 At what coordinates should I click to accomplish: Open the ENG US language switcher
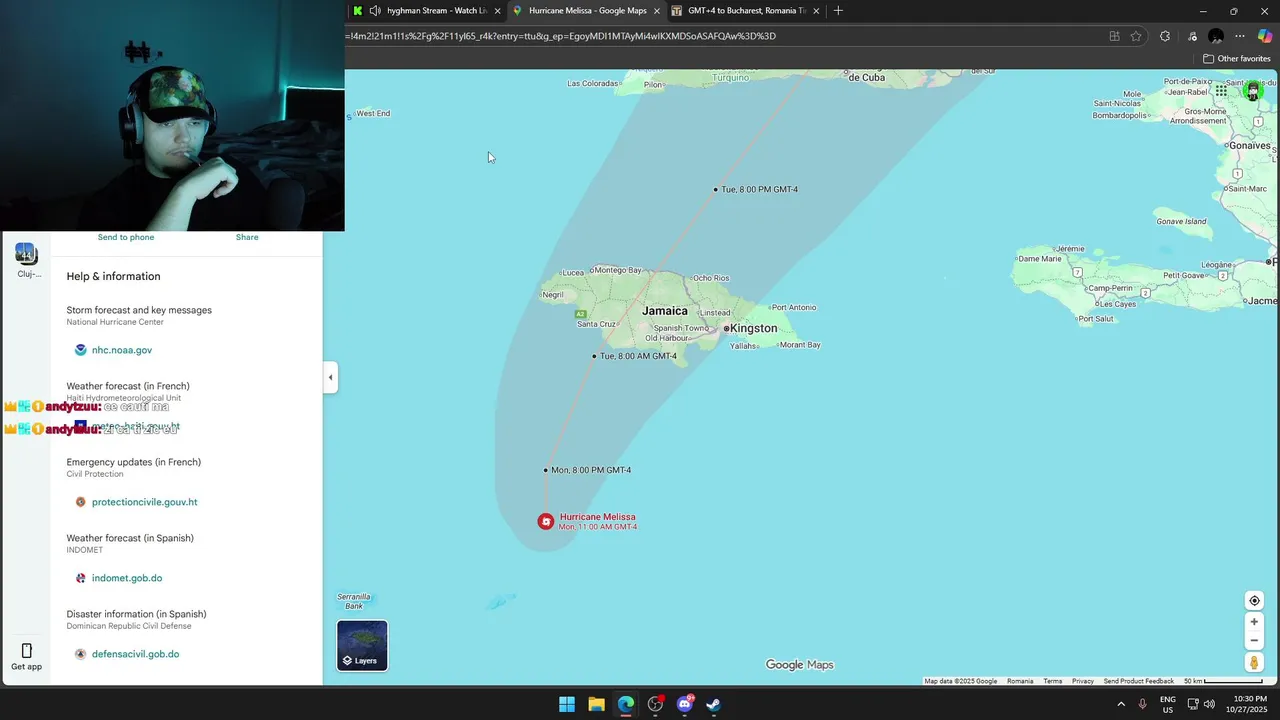tap(1168, 704)
